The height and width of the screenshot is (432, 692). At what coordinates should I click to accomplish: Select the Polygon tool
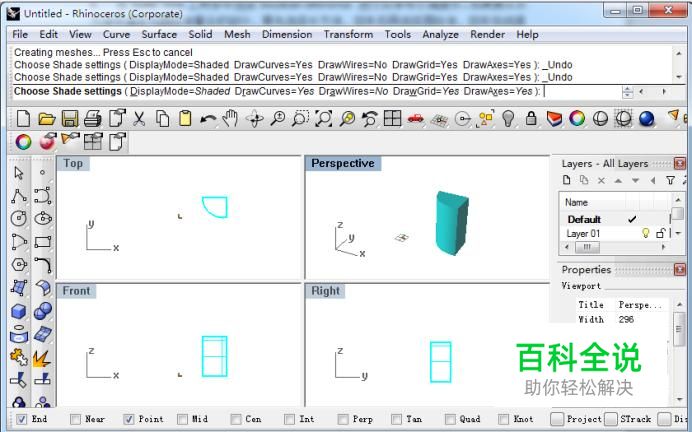[19, 265]
